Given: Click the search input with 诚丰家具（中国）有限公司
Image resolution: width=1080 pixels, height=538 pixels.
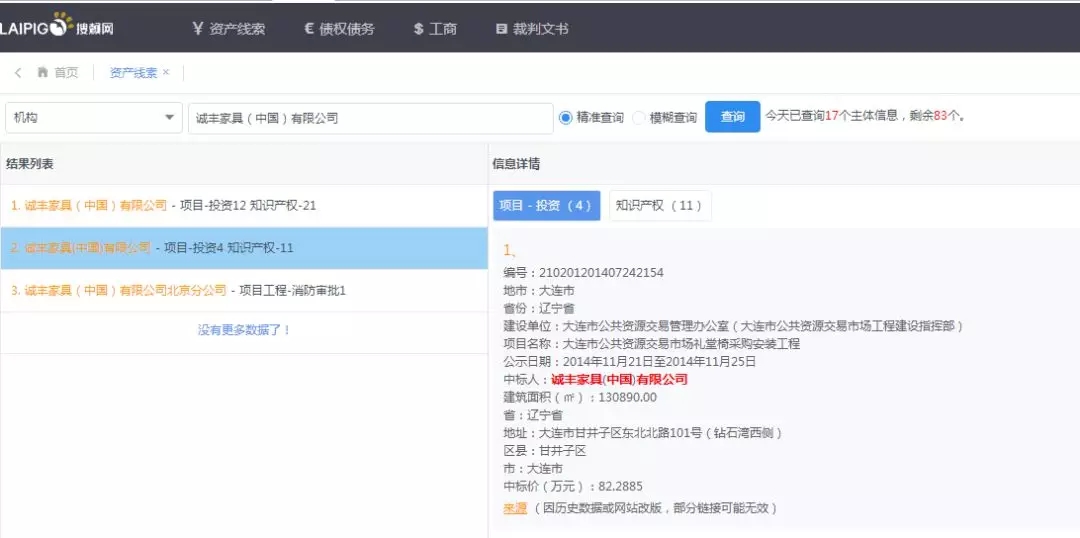Looking at the screenshot, I should 371,118.
